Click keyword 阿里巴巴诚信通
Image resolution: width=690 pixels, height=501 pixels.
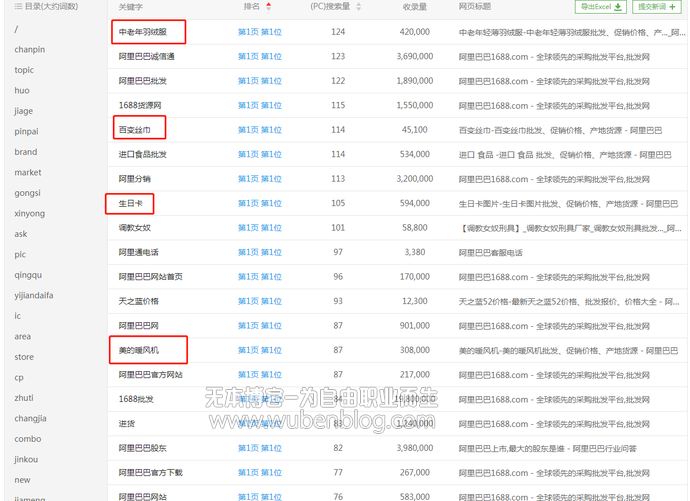tap(147, 56)
